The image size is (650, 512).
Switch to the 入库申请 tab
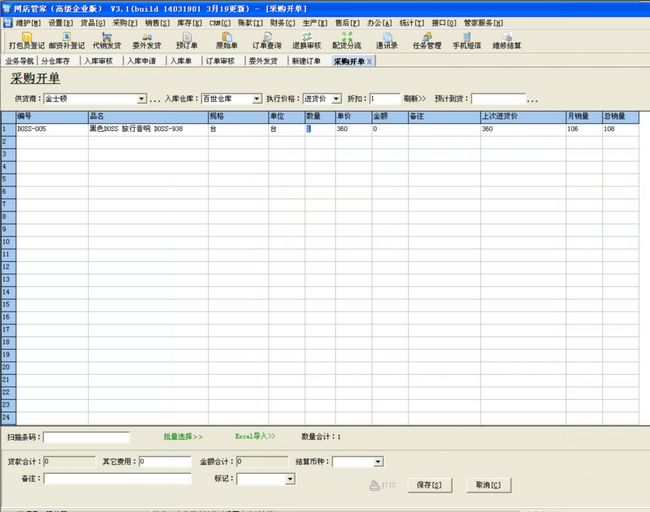[x=141, y=61]
